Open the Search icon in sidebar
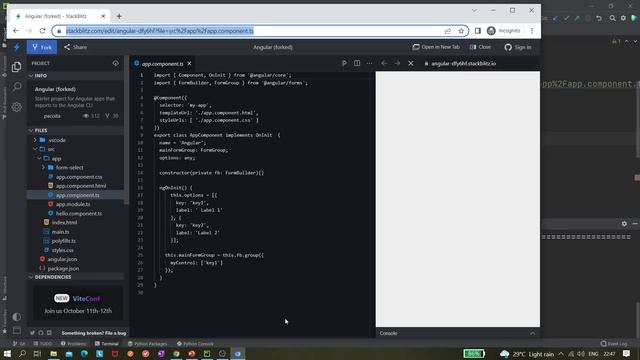The width and height of the screenshot is (640, 360). click(17, 87)
